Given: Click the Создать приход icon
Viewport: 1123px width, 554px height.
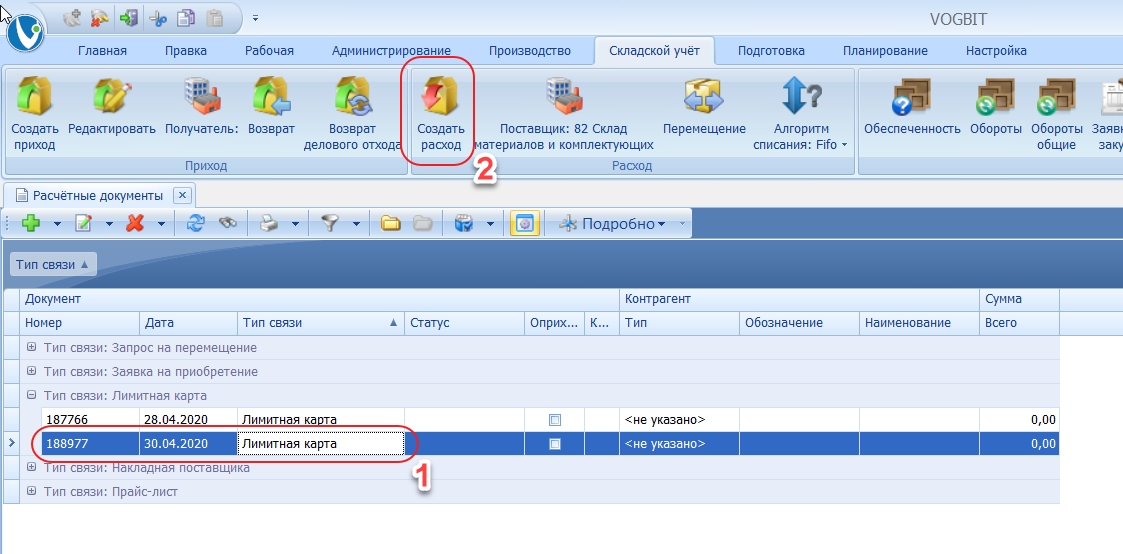Looking at the screenshot, I should (x=35, y=100).
